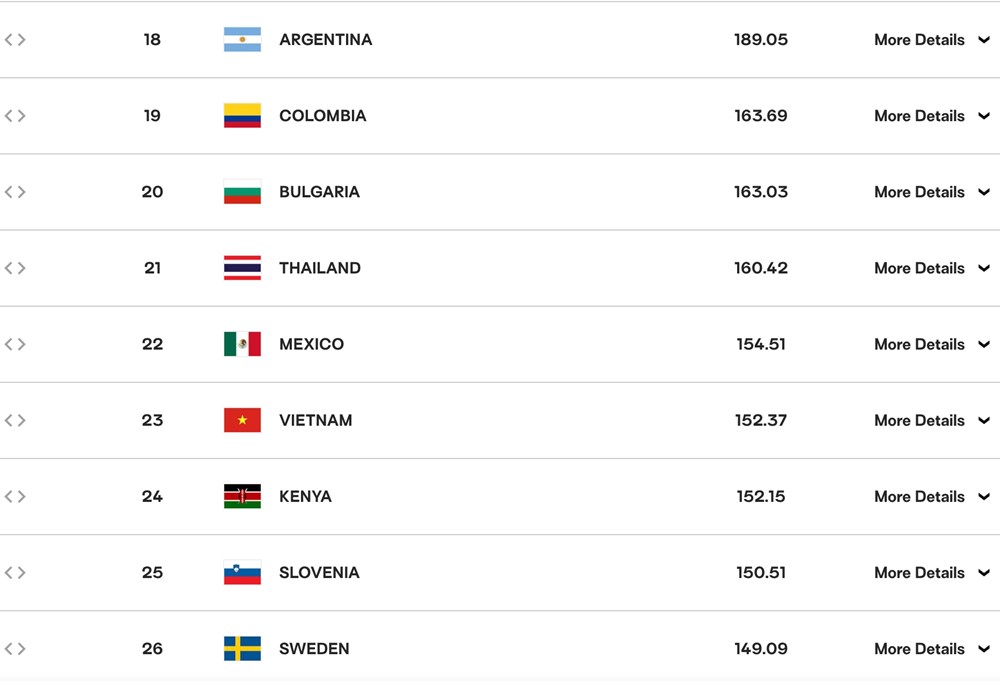Click rank number 20 for Bulgaria
The image size is (1000, 681).
point(152,192)
